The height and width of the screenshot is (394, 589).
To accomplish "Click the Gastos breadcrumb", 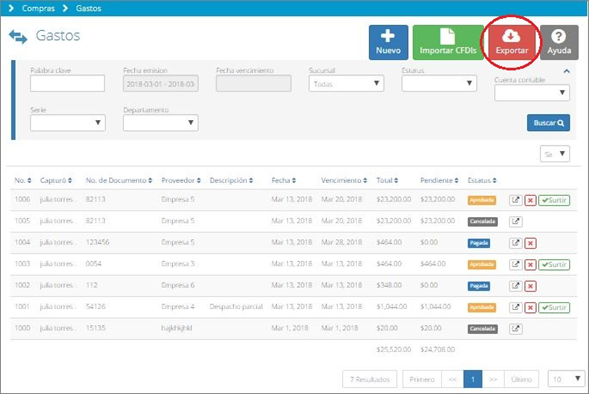I will (x=88, y=8).
